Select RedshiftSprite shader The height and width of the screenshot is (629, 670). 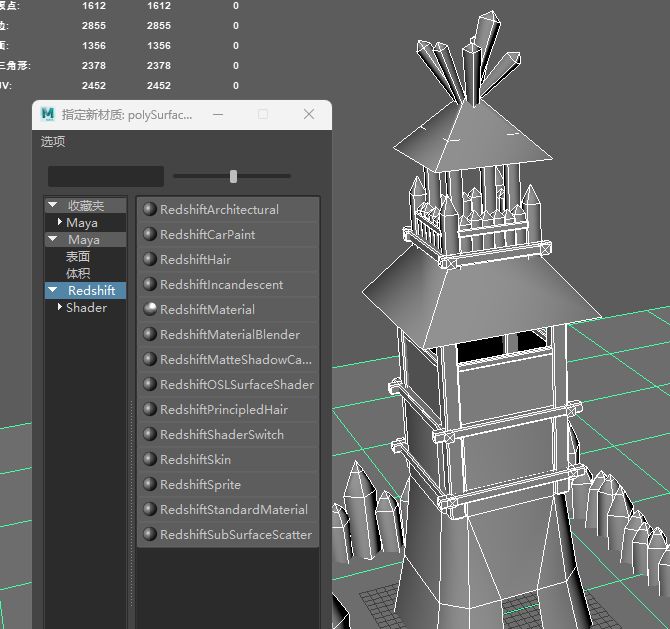tap(228, 484)
